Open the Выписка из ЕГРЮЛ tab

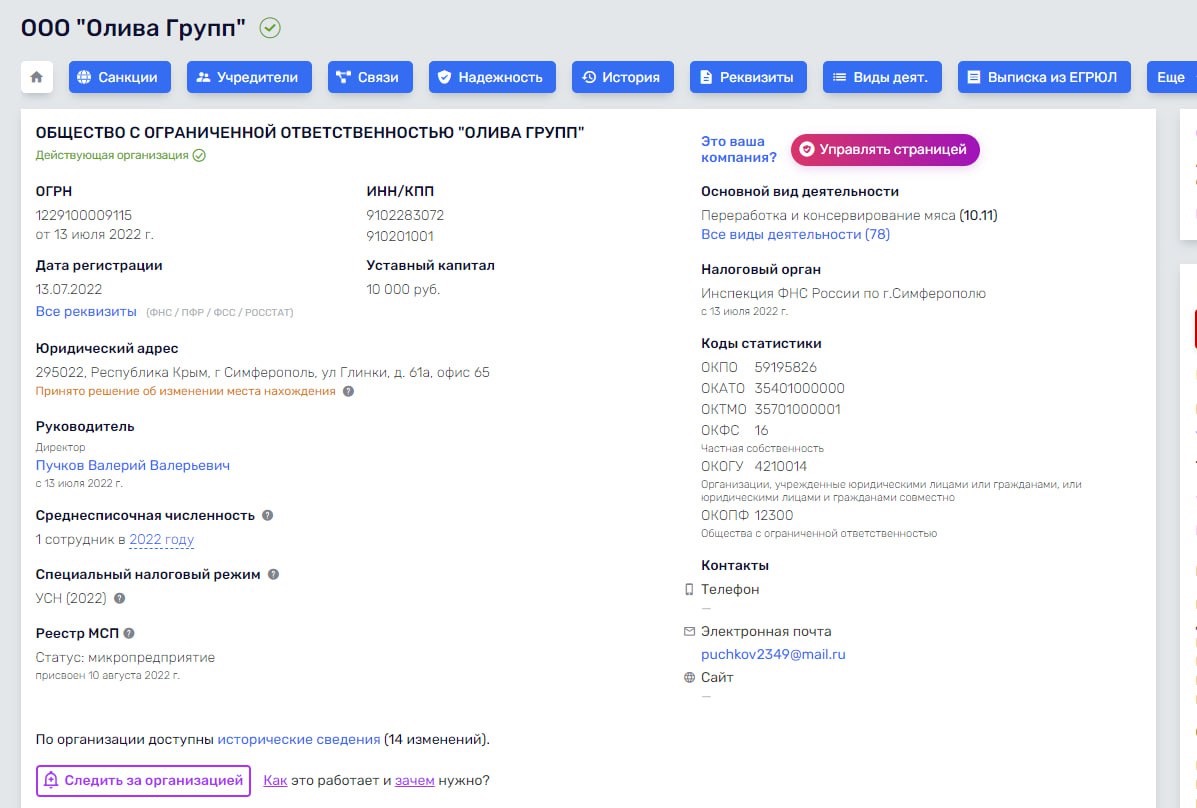[1045, 77]
